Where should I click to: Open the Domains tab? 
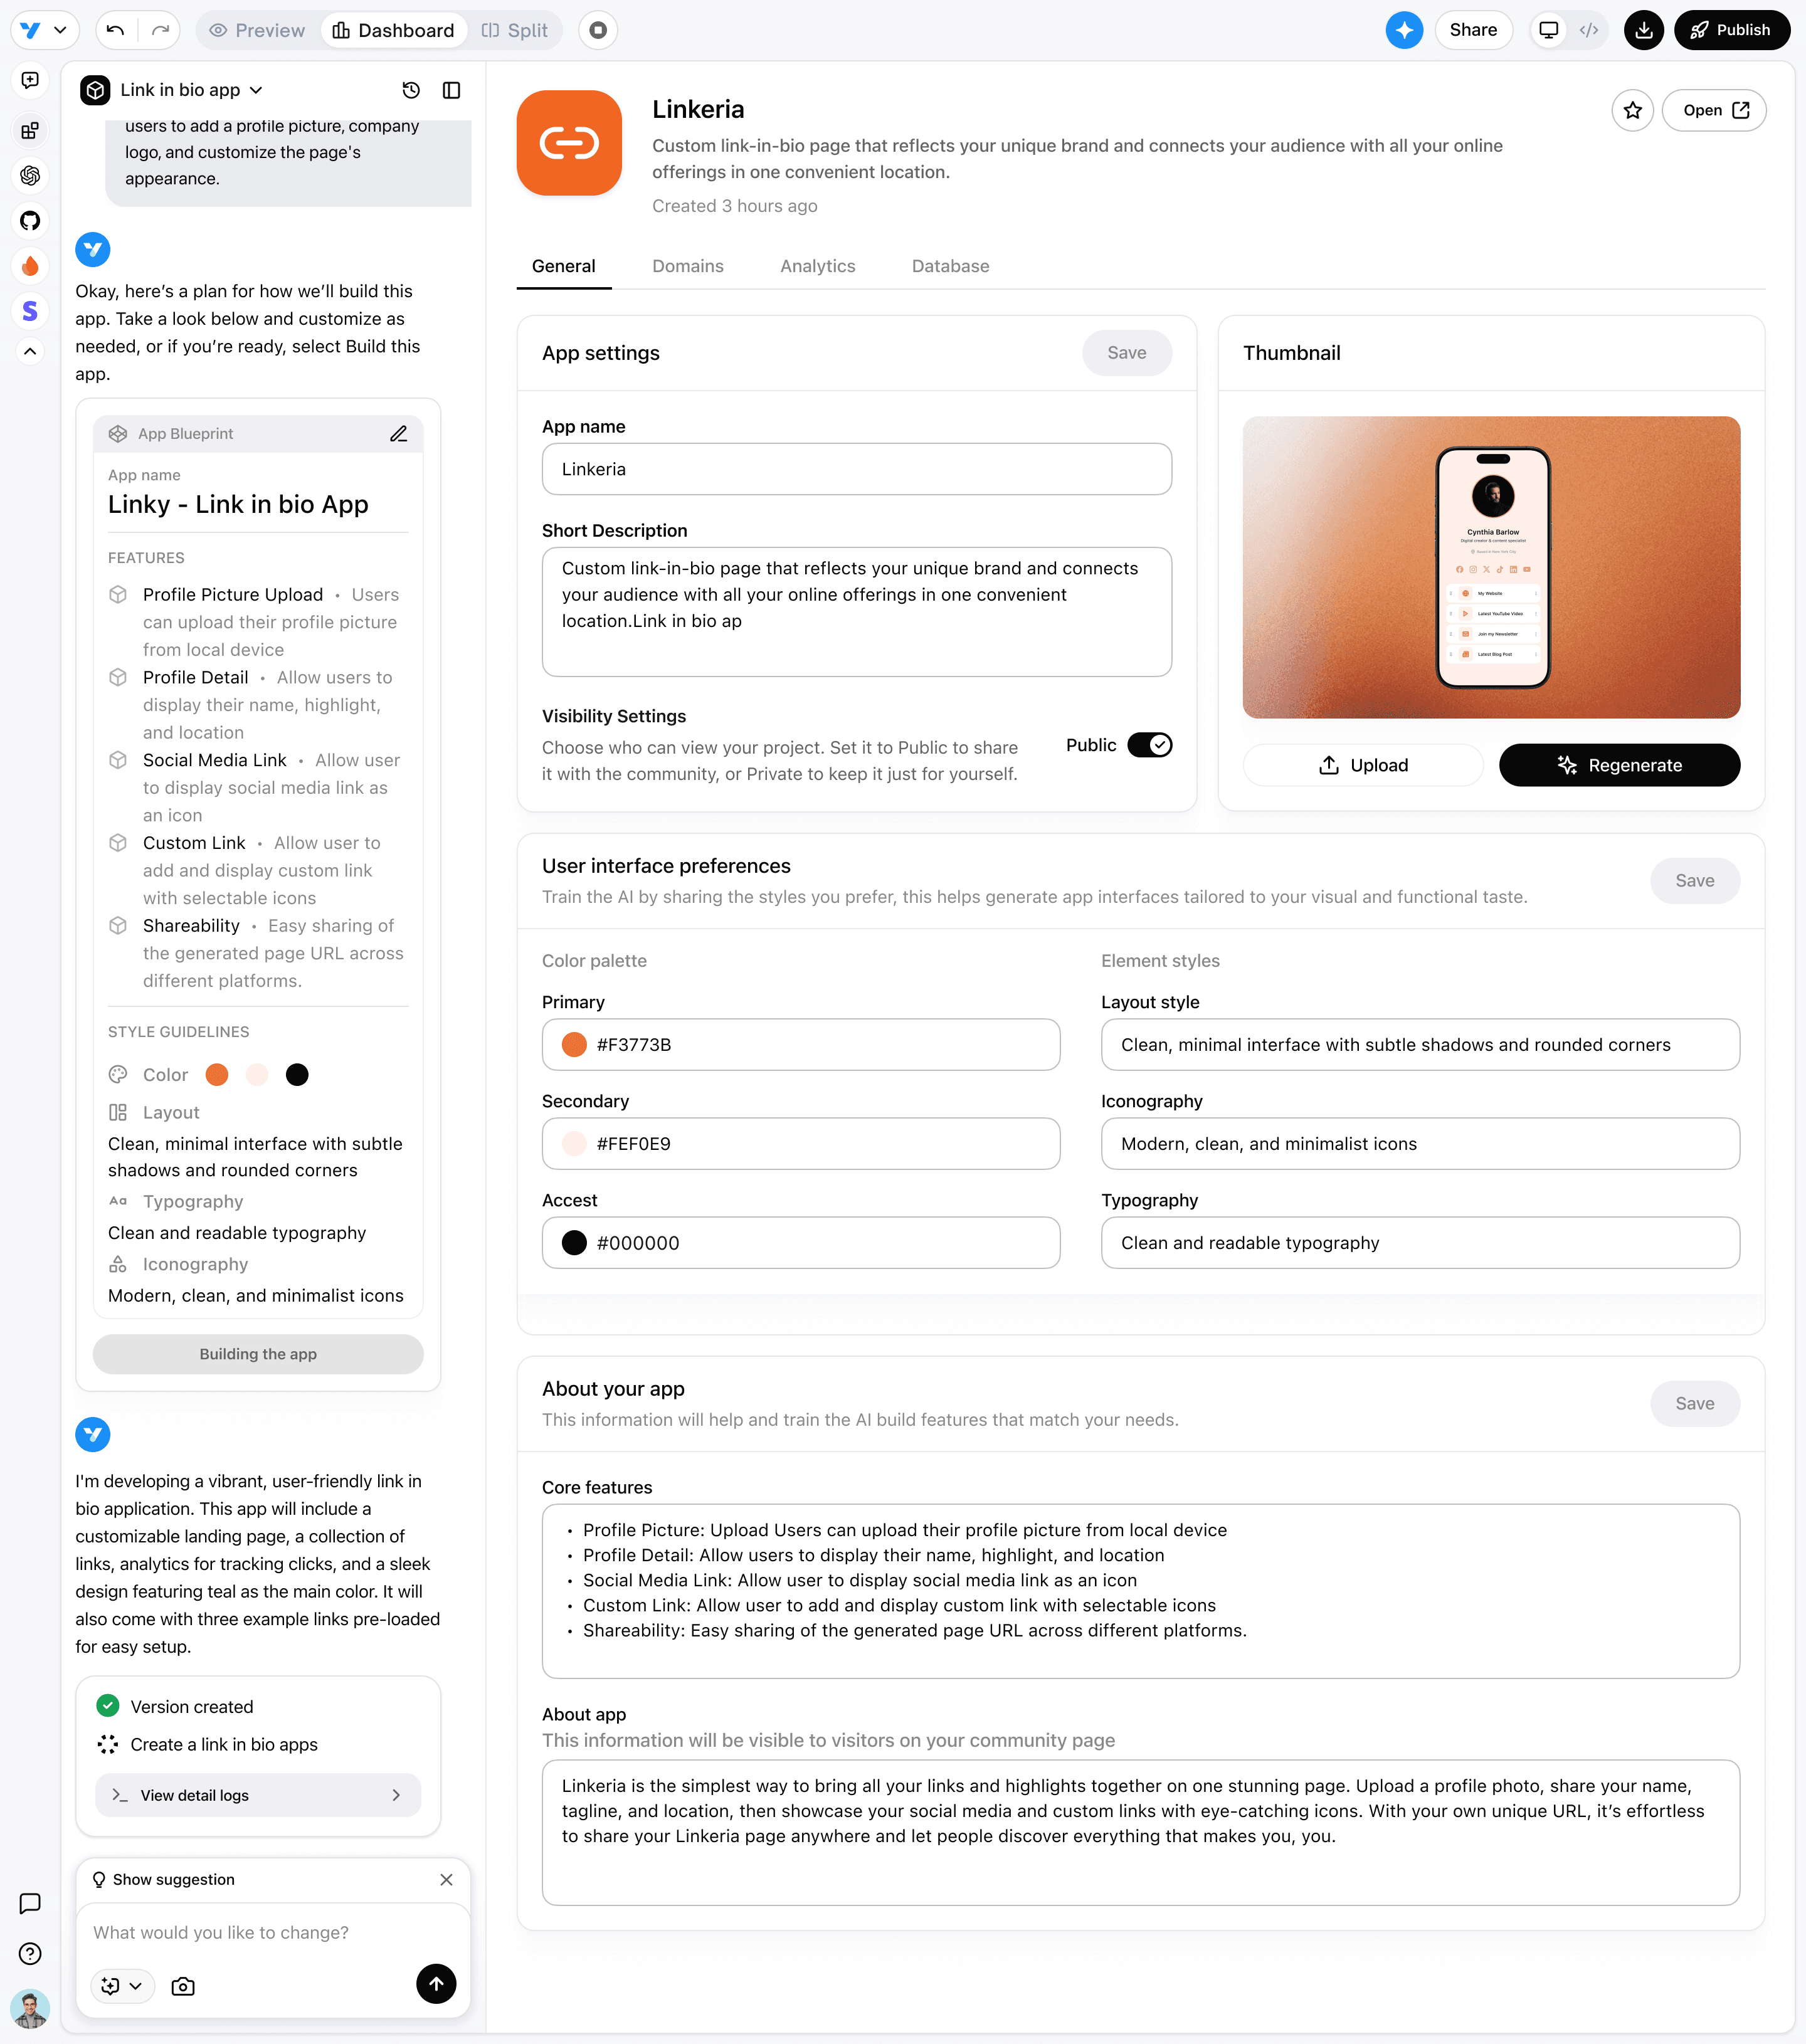(x=688, y=266)
